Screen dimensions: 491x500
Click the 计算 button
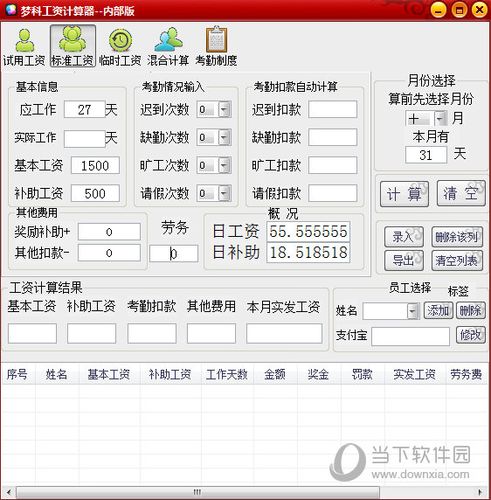pyautogui.click(x=404, y=194)
